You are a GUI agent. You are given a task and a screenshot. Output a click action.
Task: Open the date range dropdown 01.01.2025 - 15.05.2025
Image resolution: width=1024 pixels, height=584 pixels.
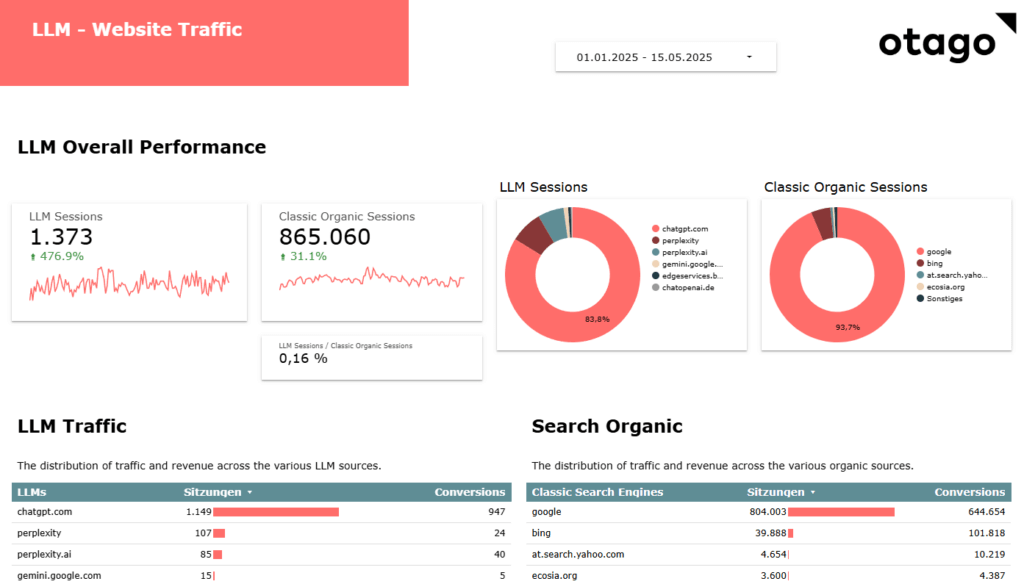tap(665, 57)
